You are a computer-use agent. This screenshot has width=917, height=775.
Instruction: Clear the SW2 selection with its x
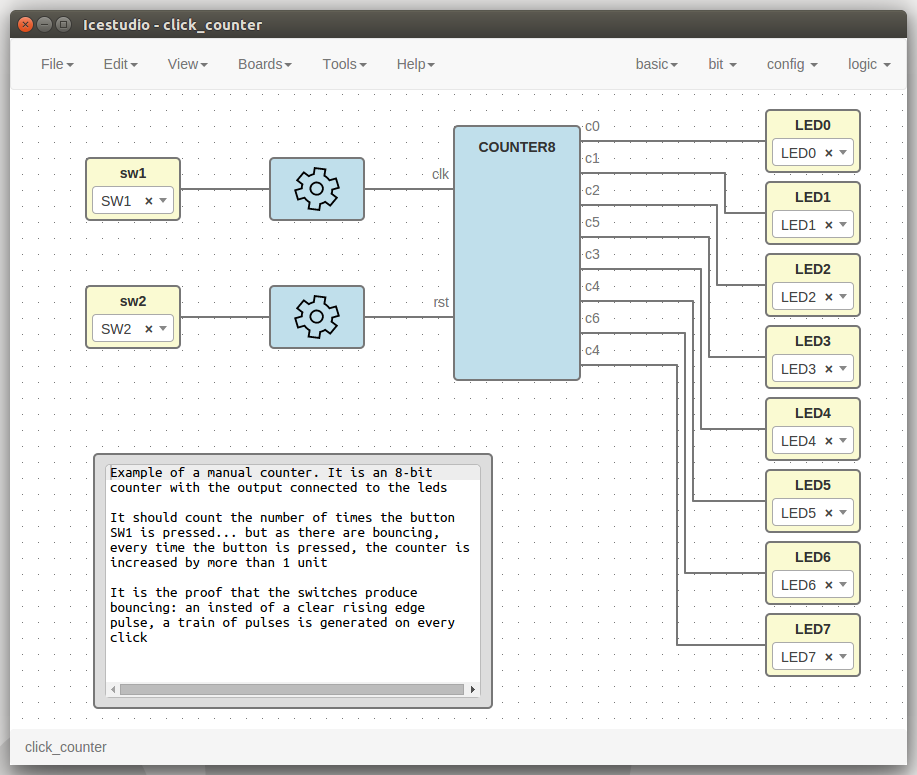[x=149, y=329]
